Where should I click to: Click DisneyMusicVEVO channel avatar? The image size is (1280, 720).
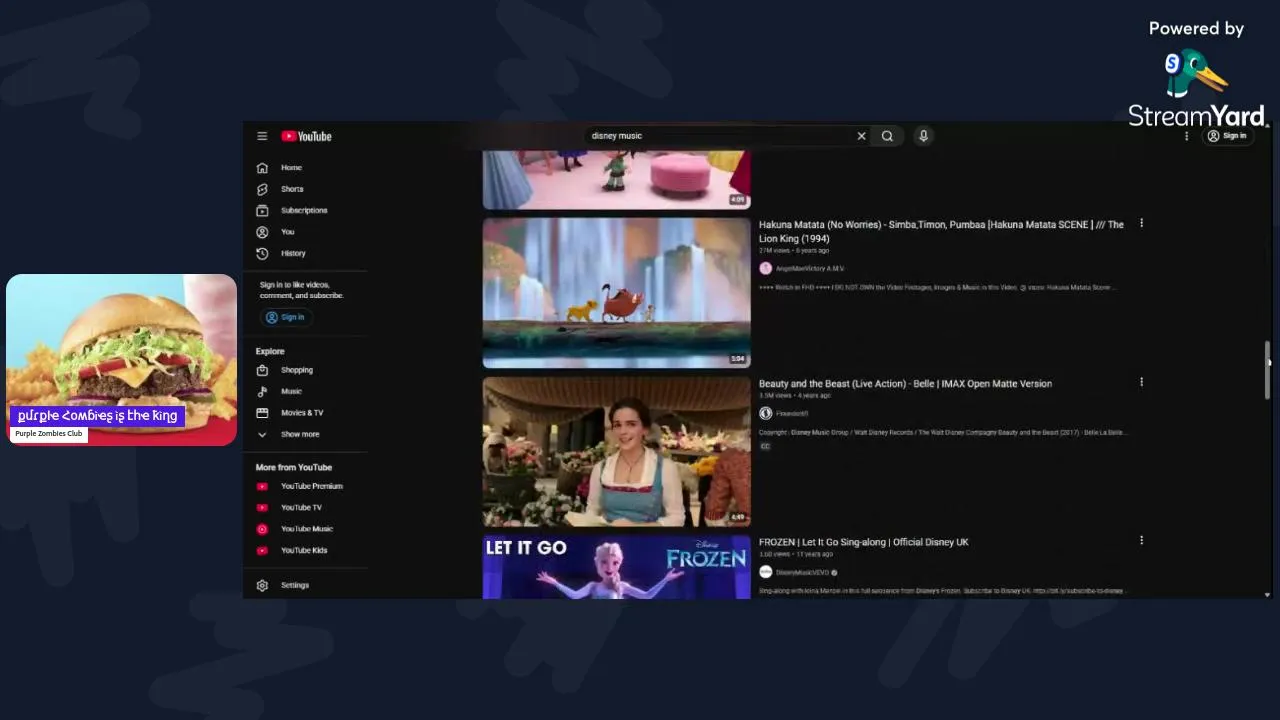pyautogui.click(x=765, y=572)
